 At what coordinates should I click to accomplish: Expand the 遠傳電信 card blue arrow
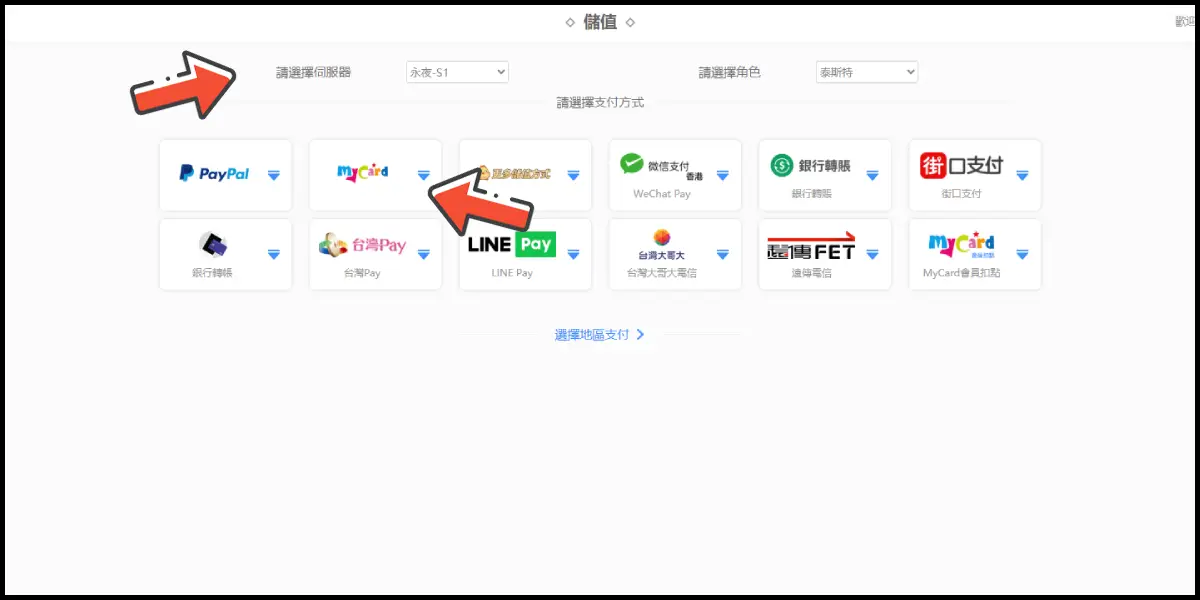[x=872, y=254]
